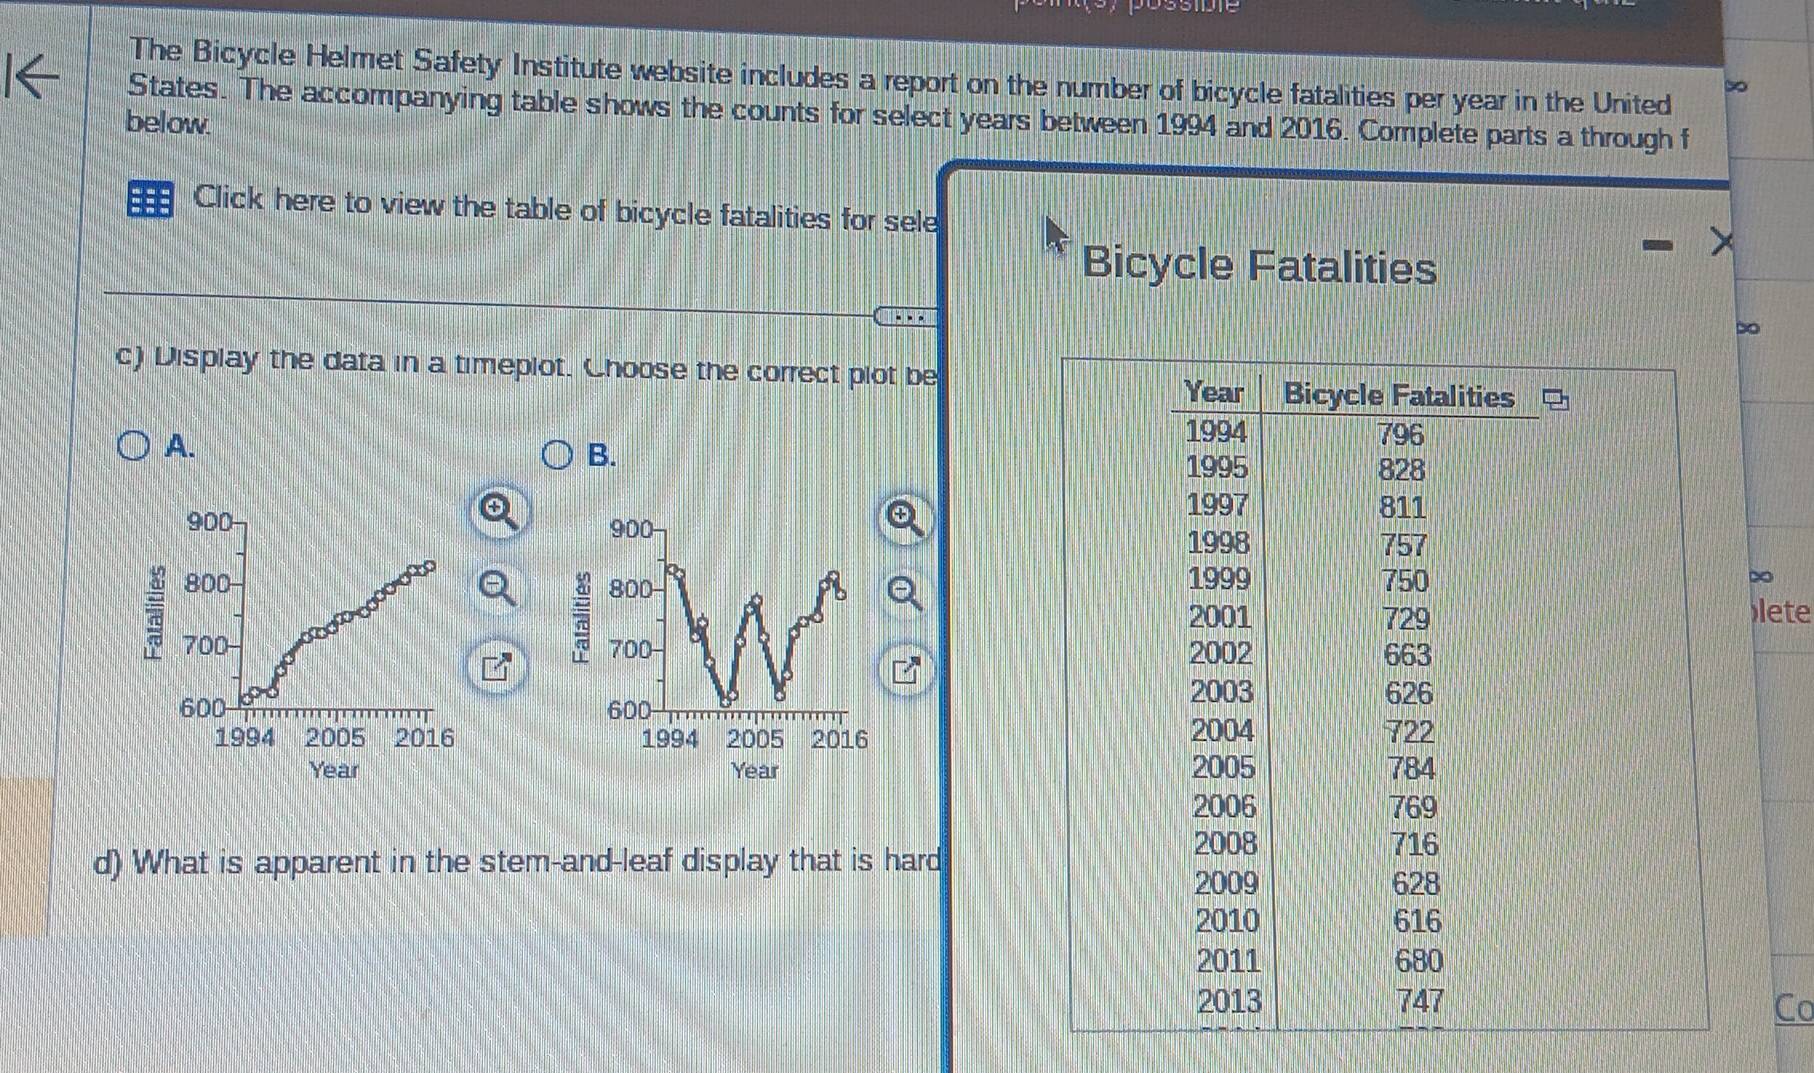Viewport: 1814px width, 1073px height.
Task: Select answer option B
Action: (558, 456)
